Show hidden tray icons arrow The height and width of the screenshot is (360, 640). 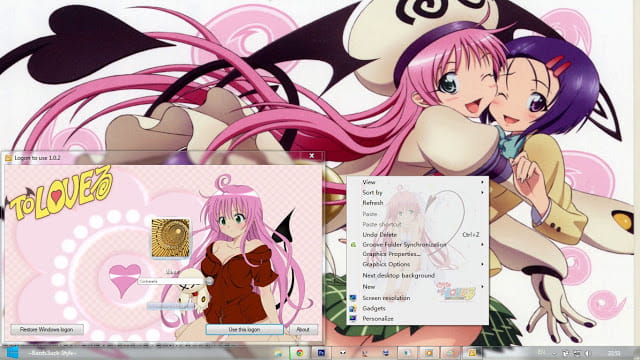tap(554, 353)
